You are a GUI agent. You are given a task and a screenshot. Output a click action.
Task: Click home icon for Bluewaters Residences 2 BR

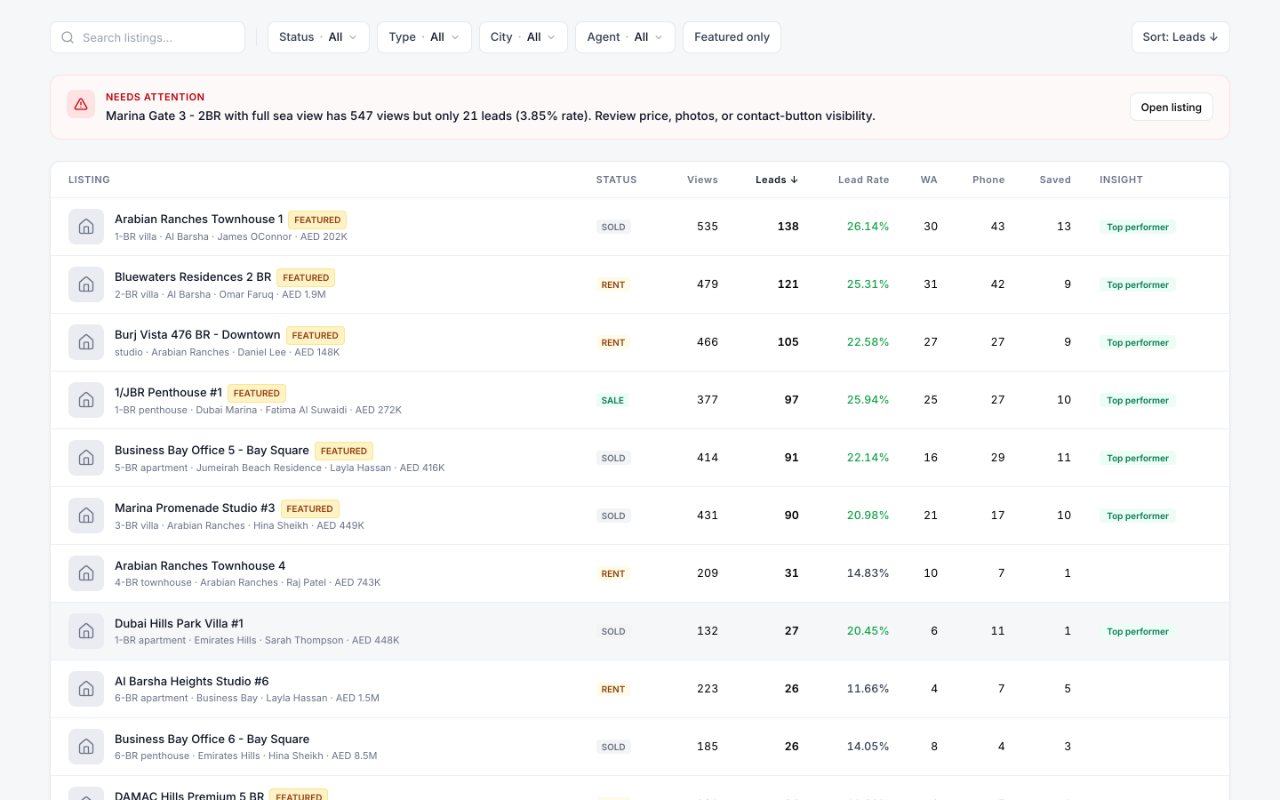[x=86, y=285]
